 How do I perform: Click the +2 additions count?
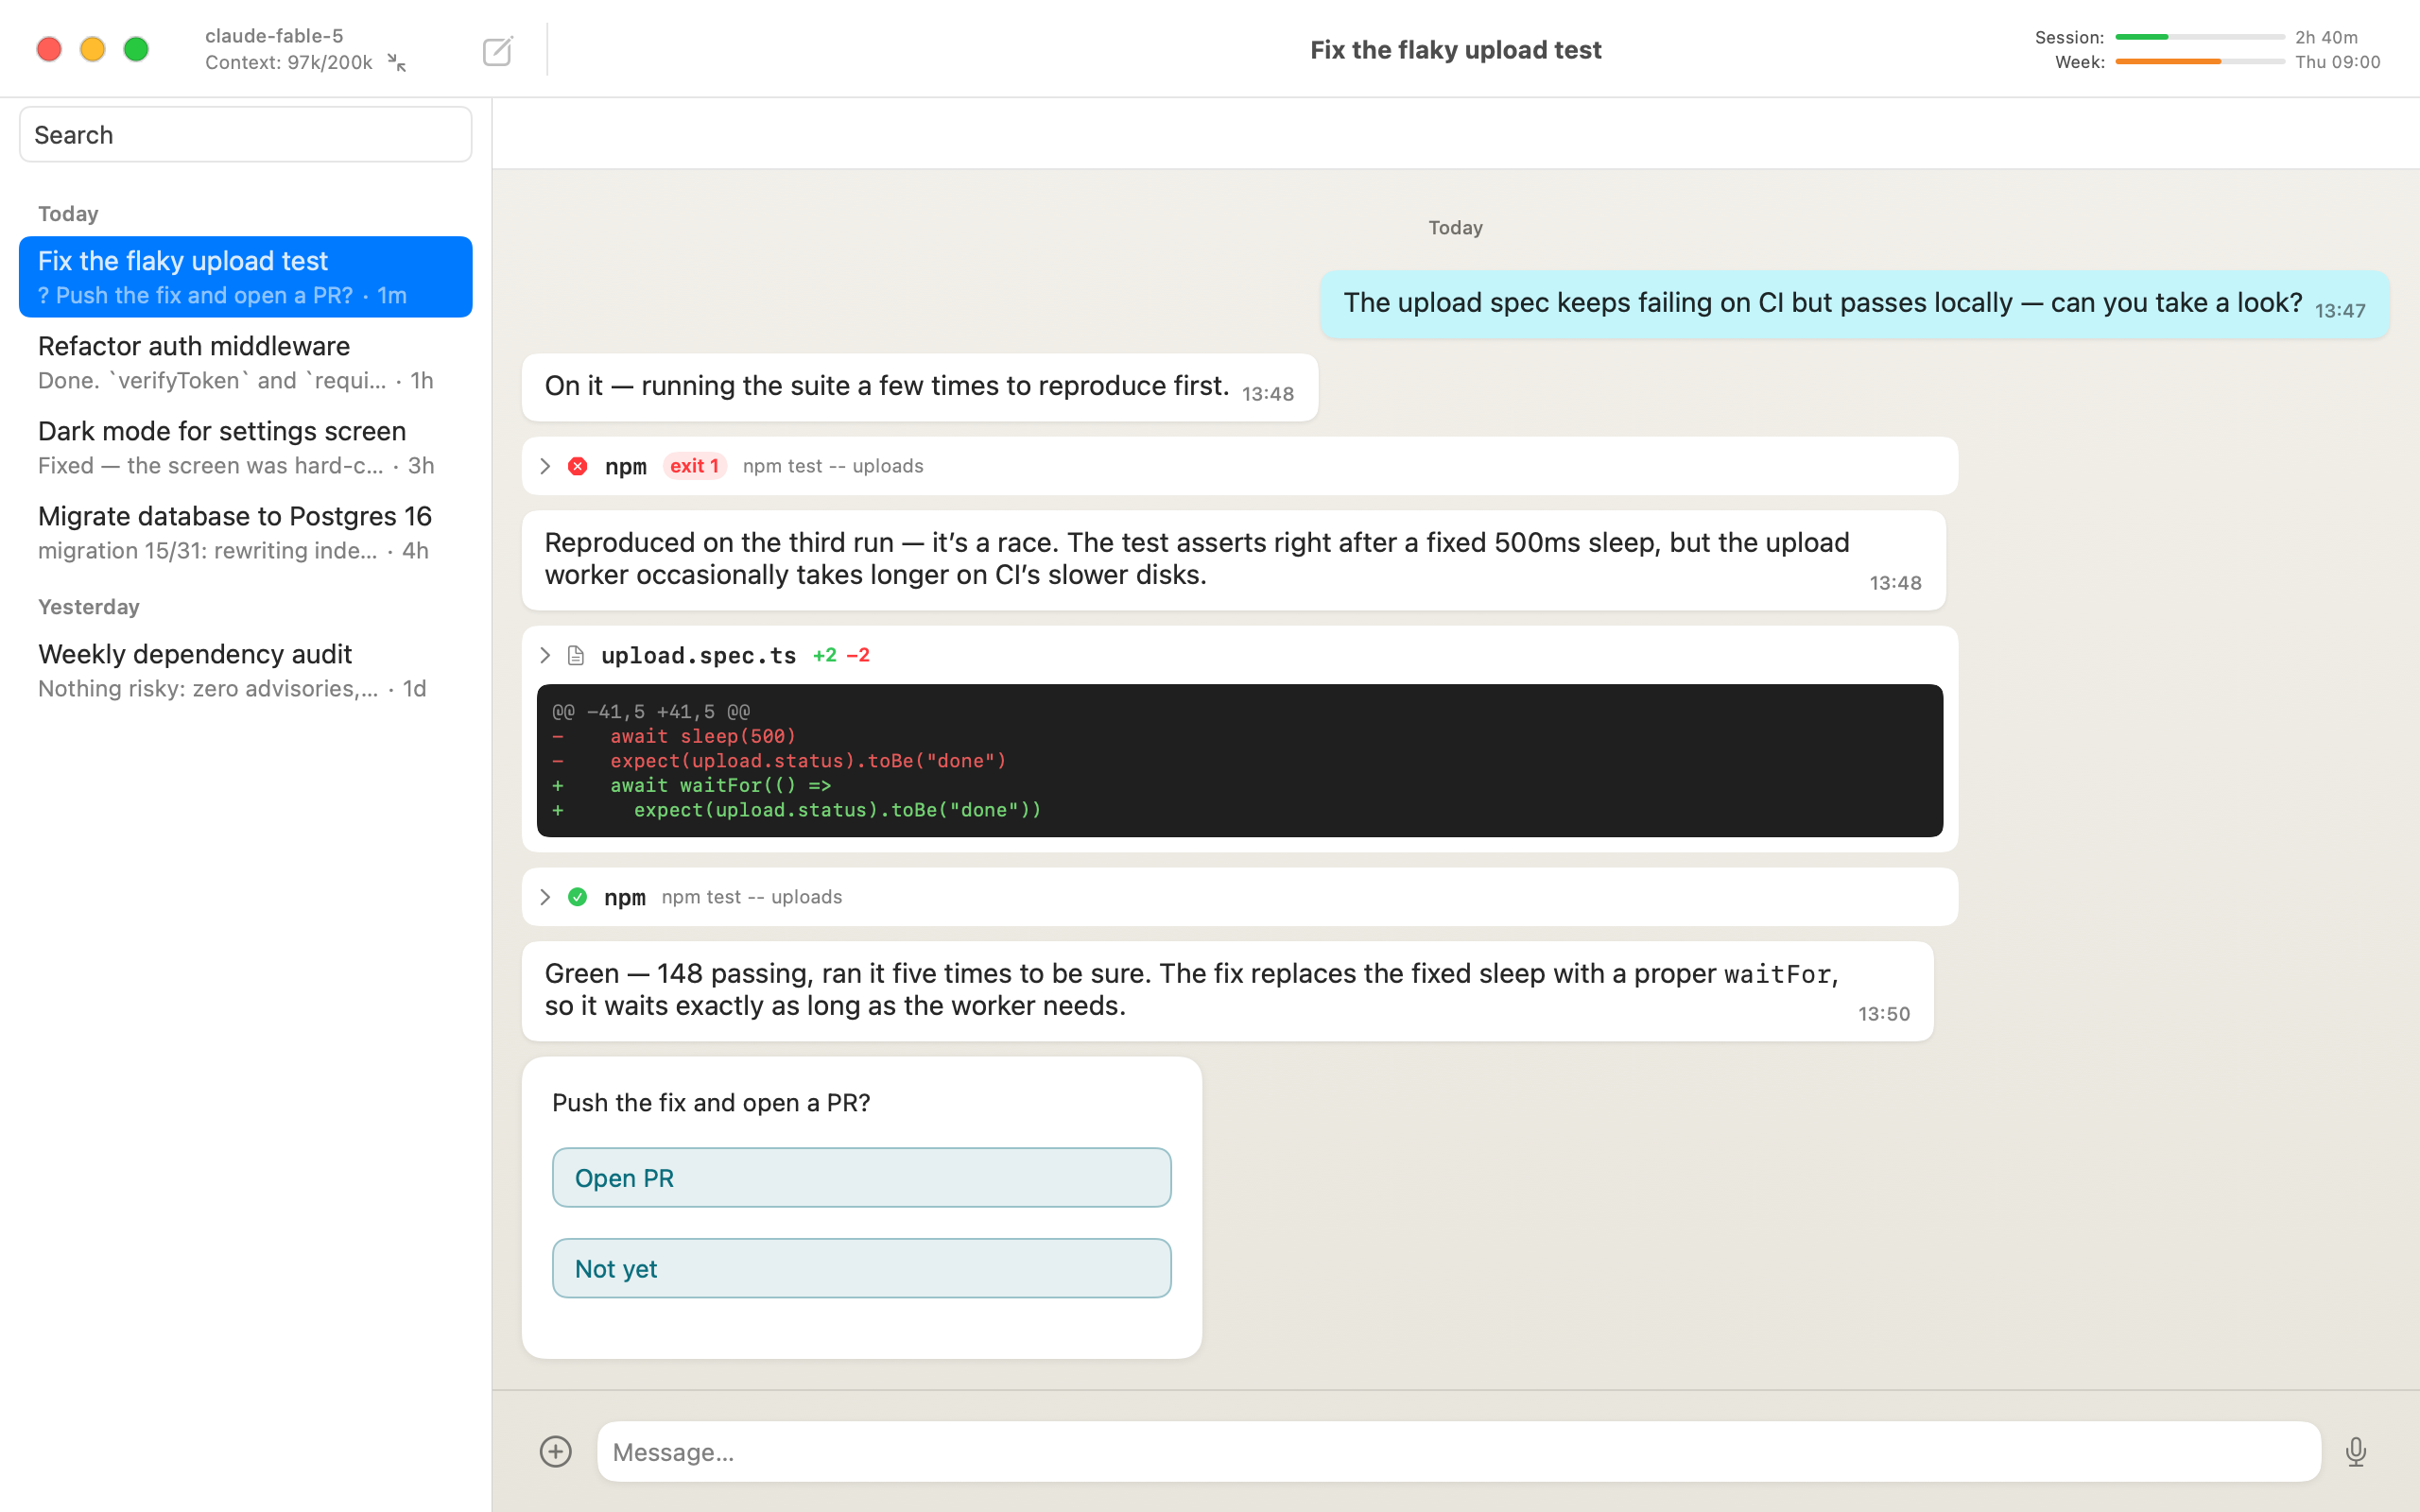click(x=824, y=655)
